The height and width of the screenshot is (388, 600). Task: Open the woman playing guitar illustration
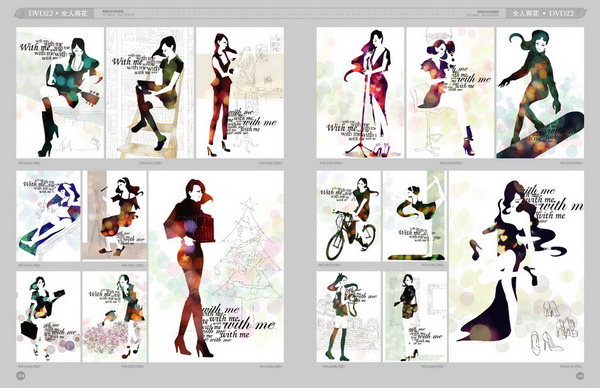click(60, 93)
